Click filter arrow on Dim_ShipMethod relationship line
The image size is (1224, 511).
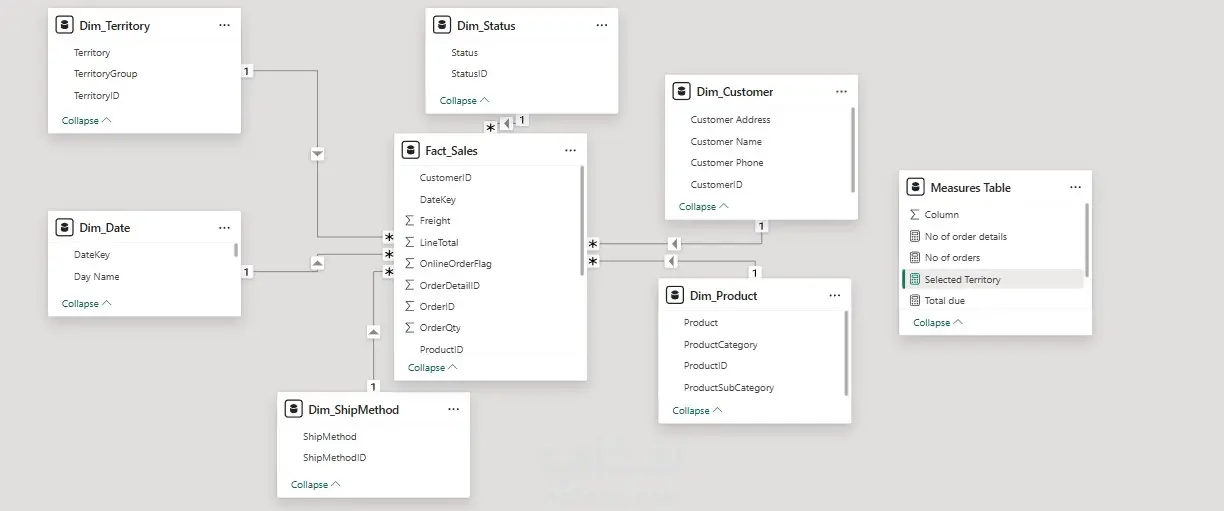pyautogui.click(x=373, y=331)
